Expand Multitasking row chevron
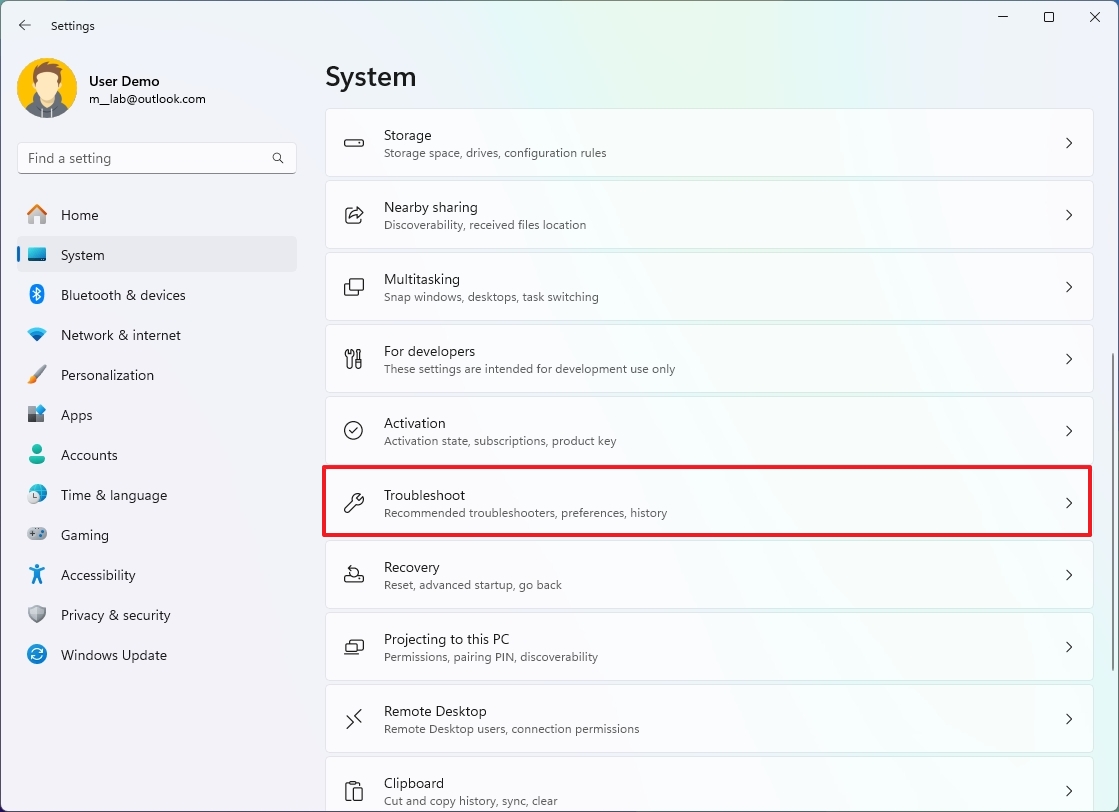 pos(1068,288)
